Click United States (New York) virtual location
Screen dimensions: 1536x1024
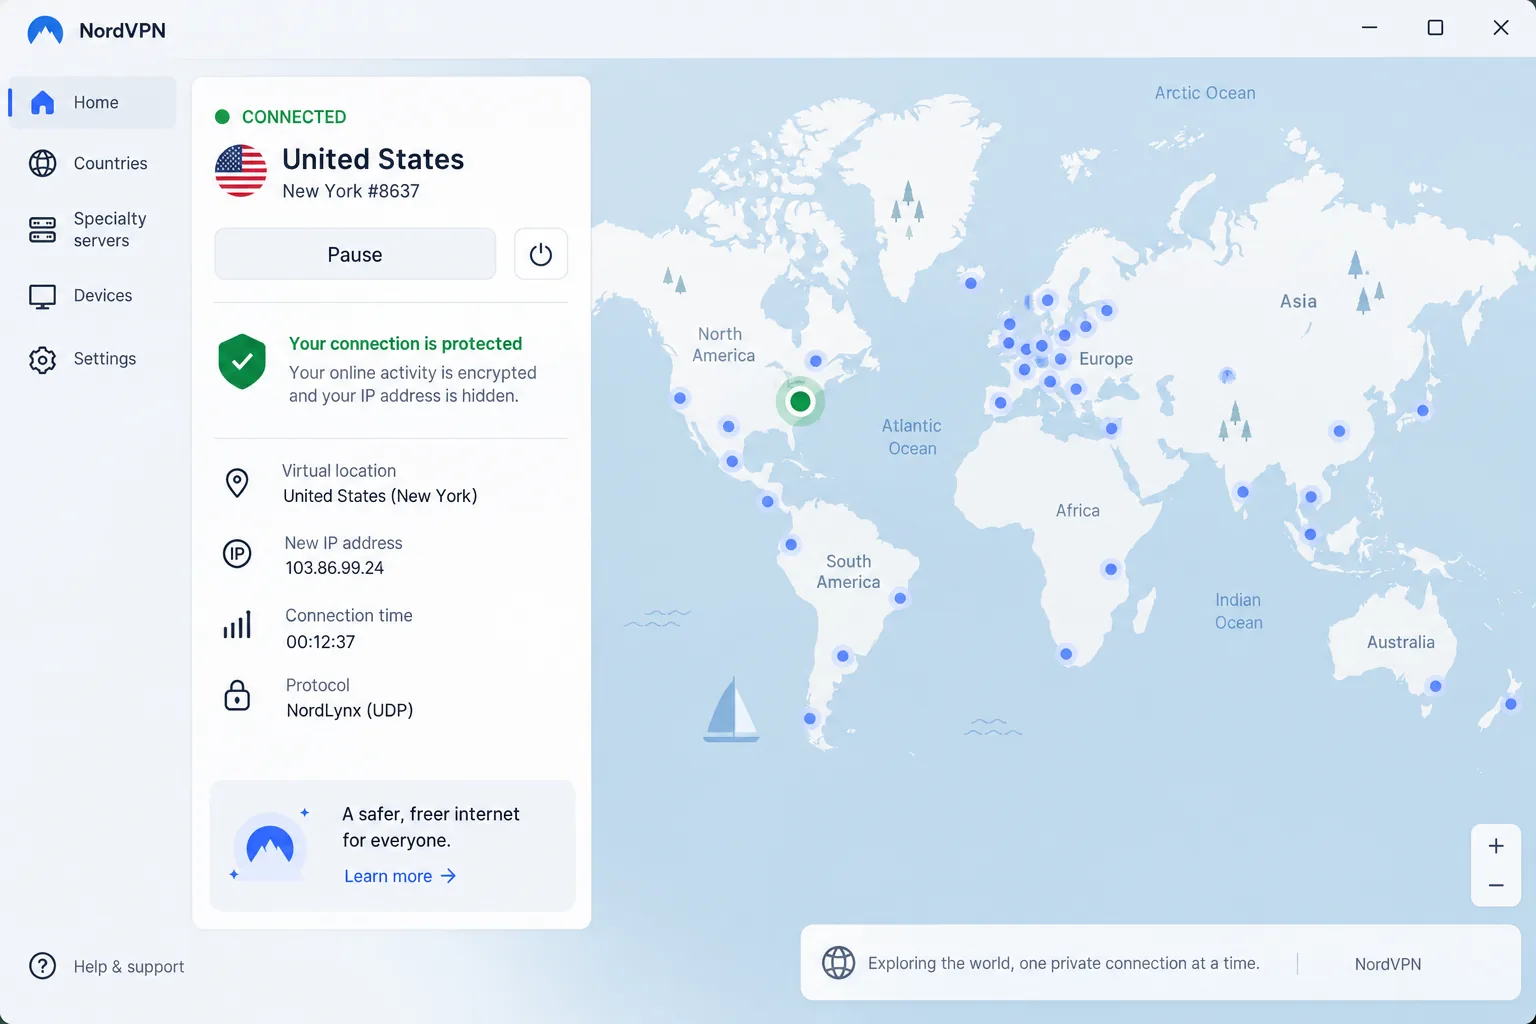pos(380,496)
